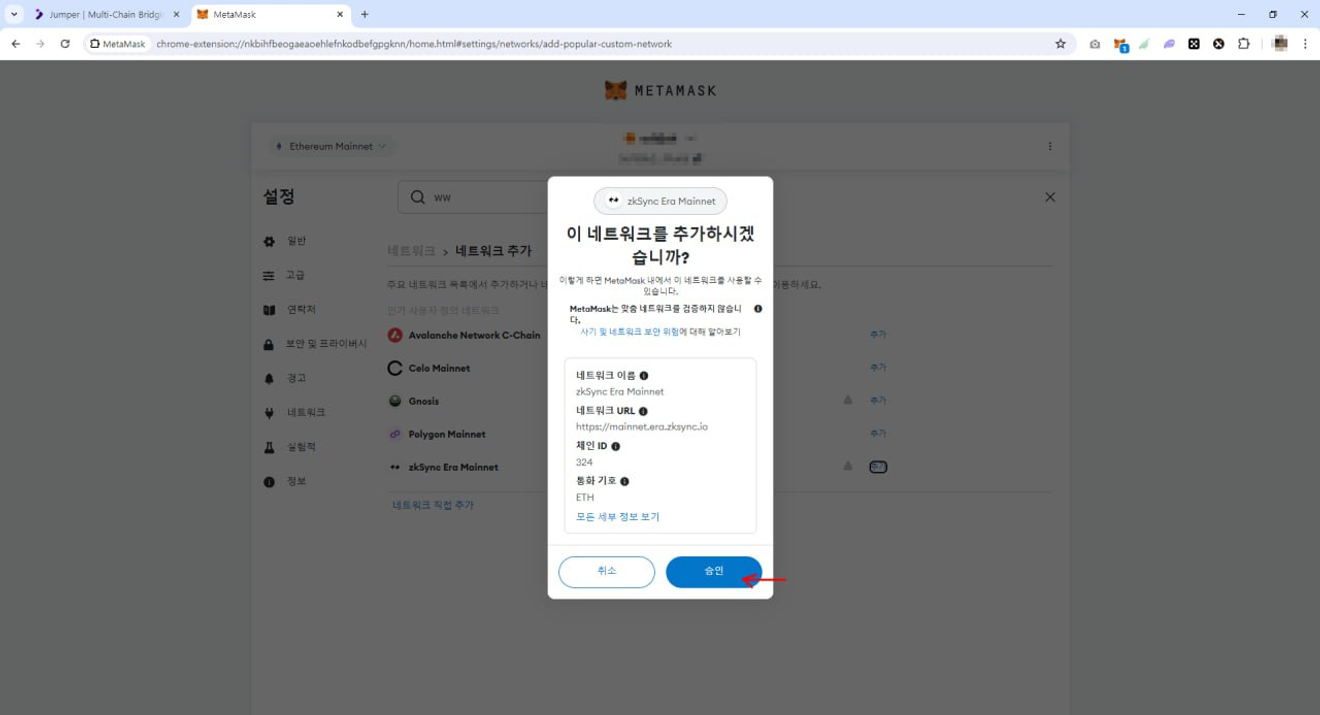This screenshot has width=1320, height=715.
Task: Open 보안 및 프라이버시 settings tab
Action: (326, 344)
